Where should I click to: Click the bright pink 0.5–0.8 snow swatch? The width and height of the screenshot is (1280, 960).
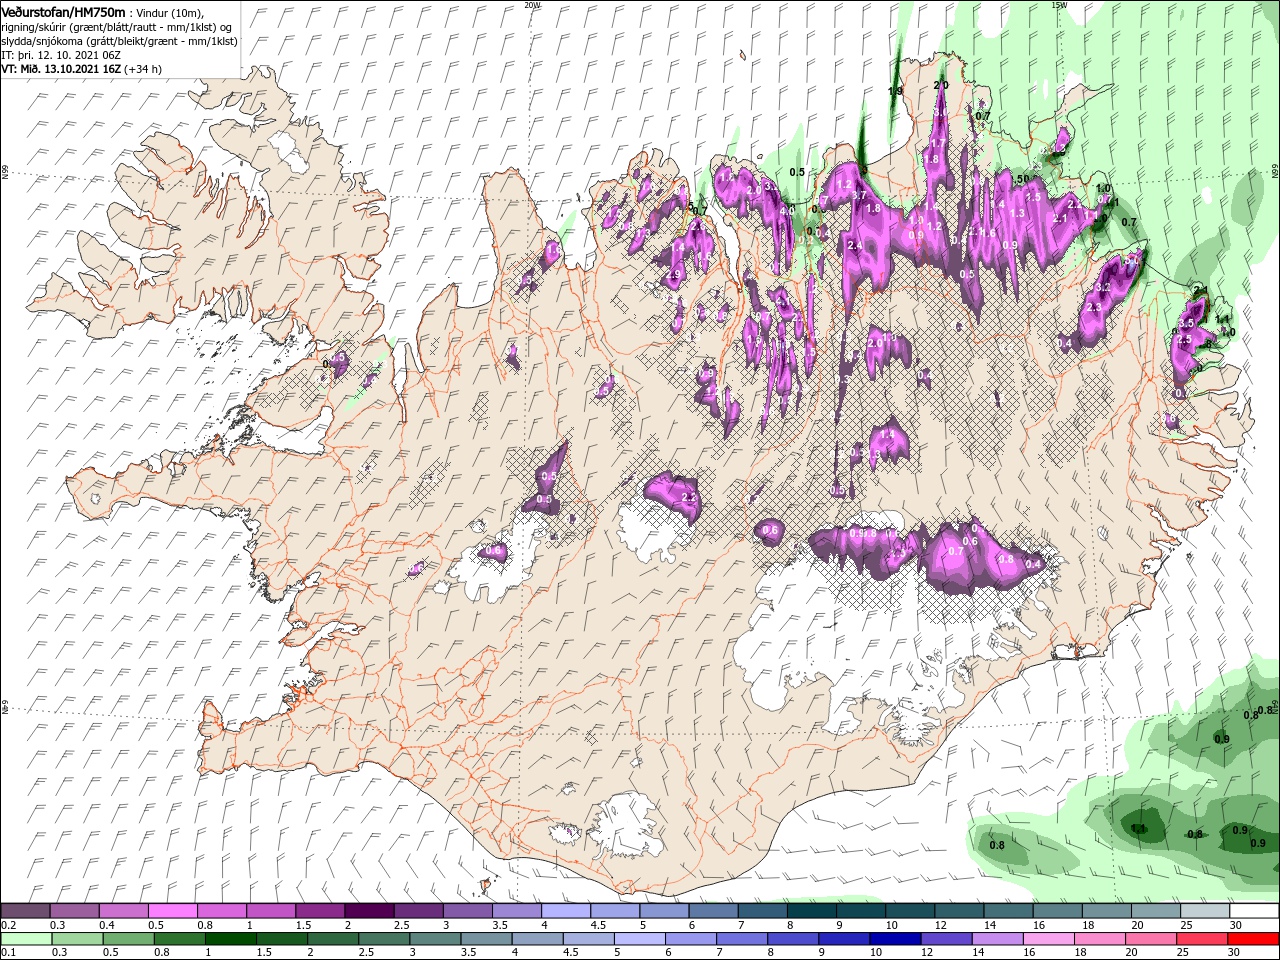172,911
